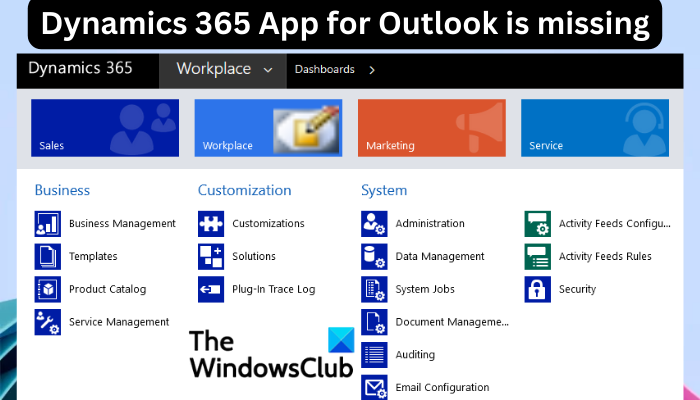
Task: Open the Administration link
Action: pos(430,224)
